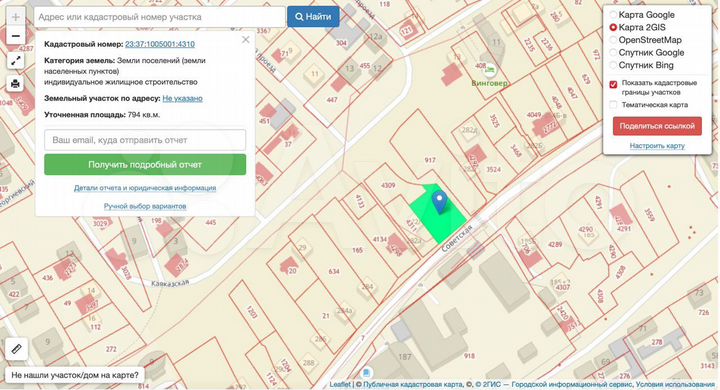Select parcel labeled 1203 on map
Viewport: 720px width, 390px height.
[252, 312]
